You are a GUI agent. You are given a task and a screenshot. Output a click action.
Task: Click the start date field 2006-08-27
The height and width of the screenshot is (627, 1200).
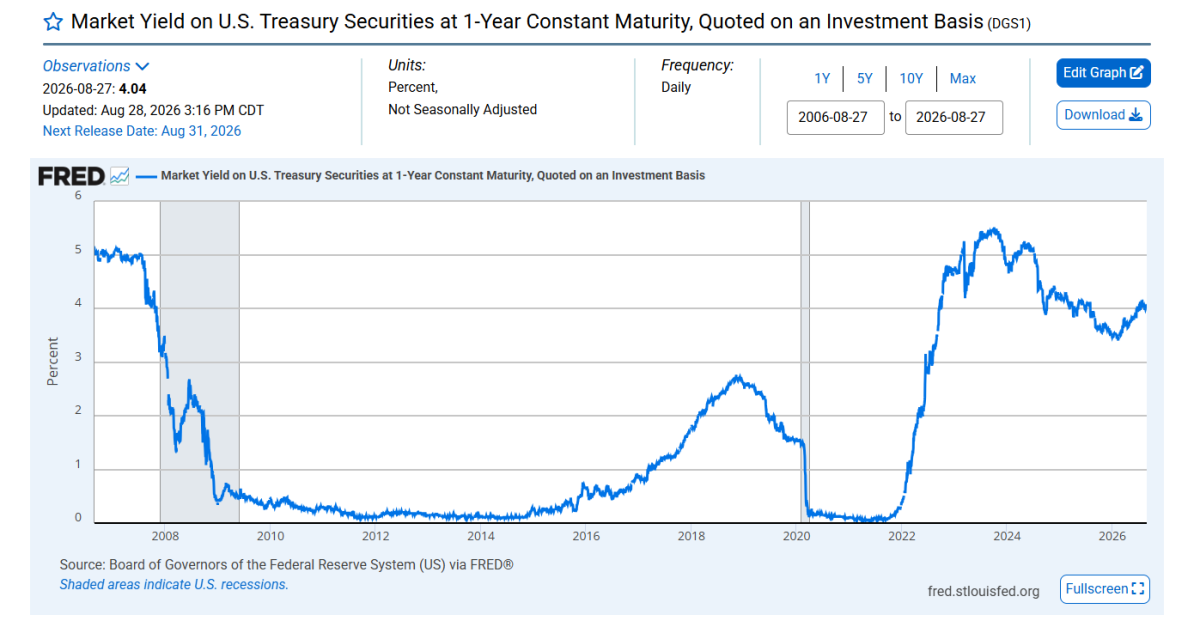coord(836,117)
